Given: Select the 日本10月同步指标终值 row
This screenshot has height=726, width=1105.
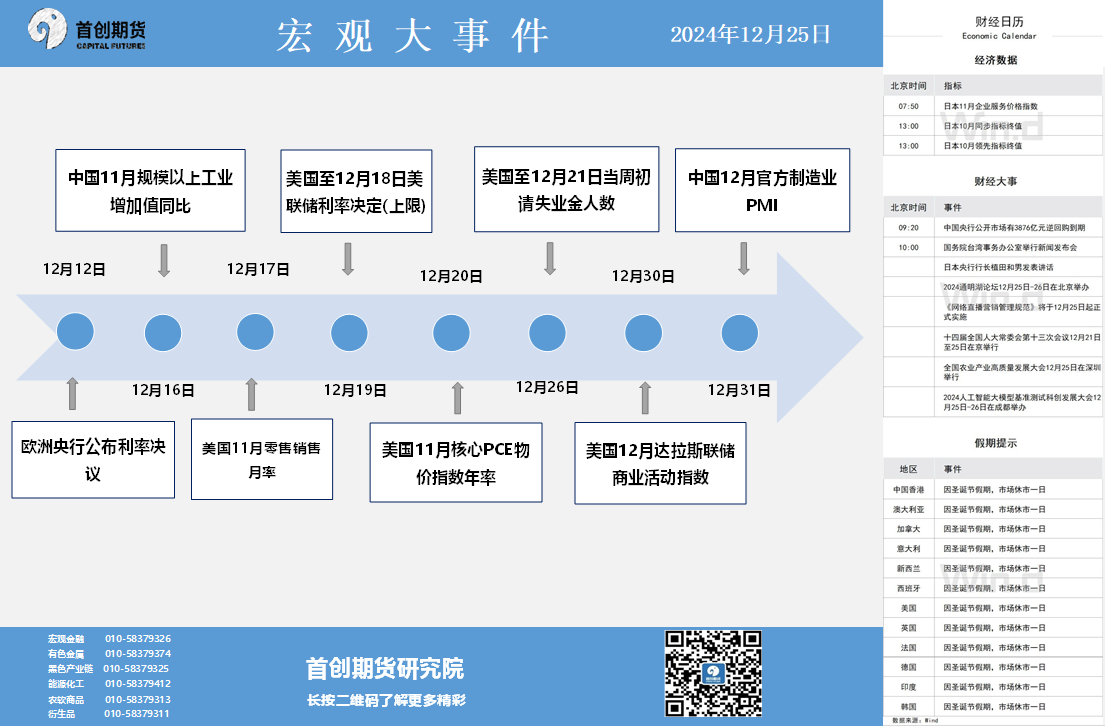Looking at the screenshot, I should pos(993,126).
